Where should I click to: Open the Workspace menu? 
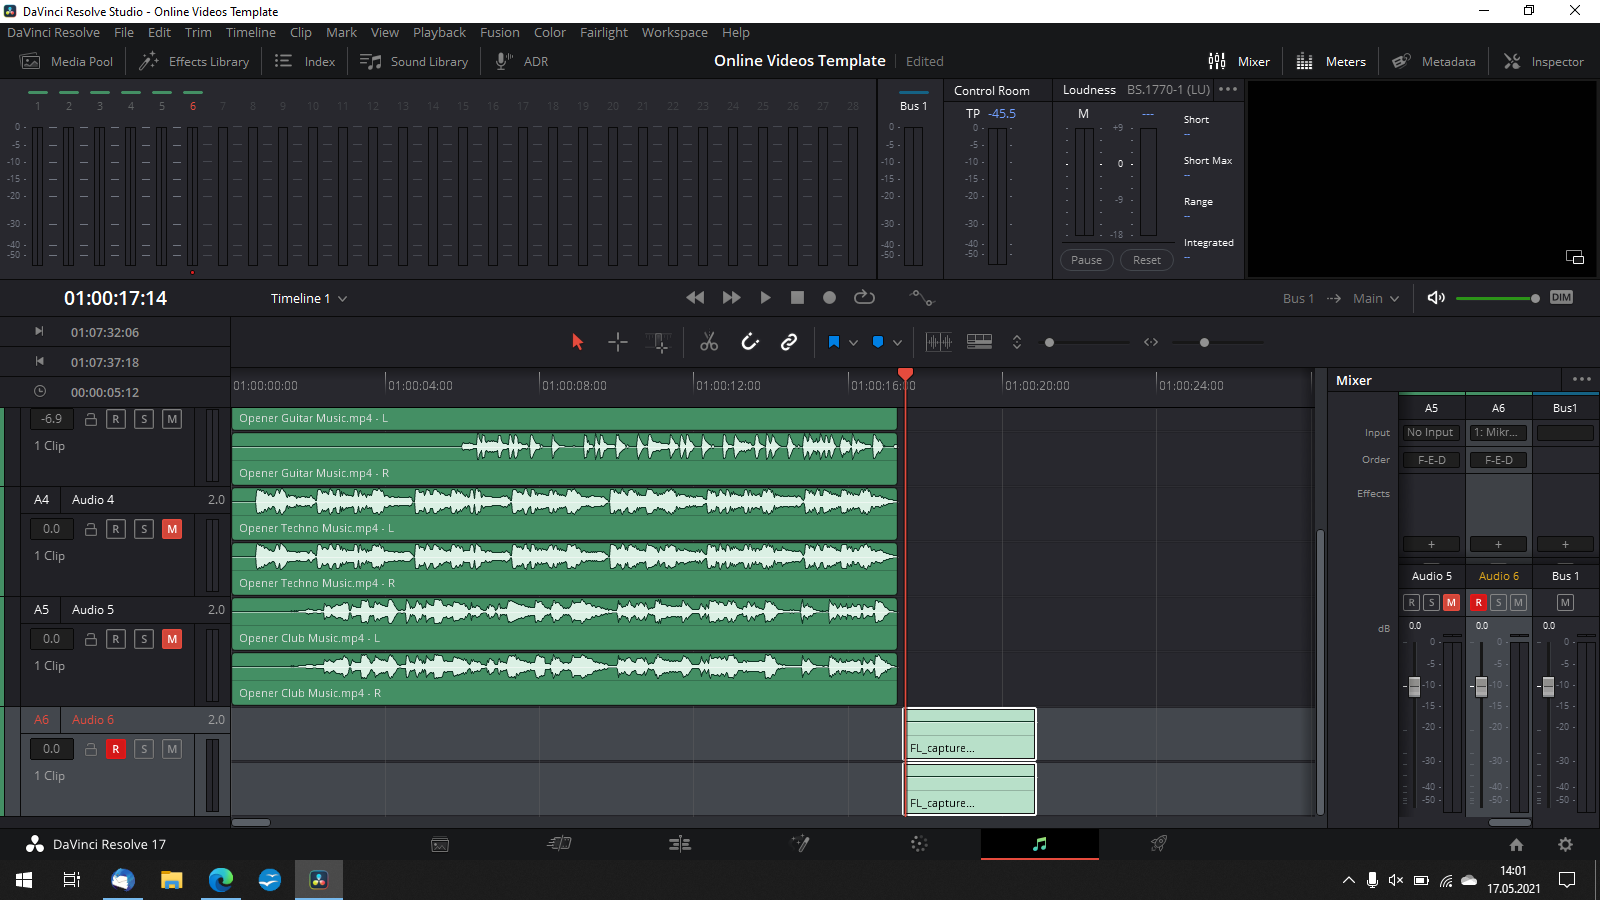pos(675,33)
